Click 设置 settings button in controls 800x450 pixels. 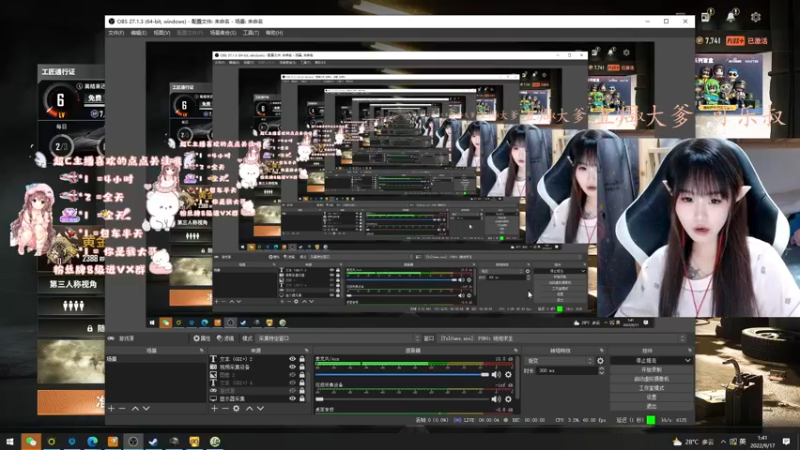(651, 397)
